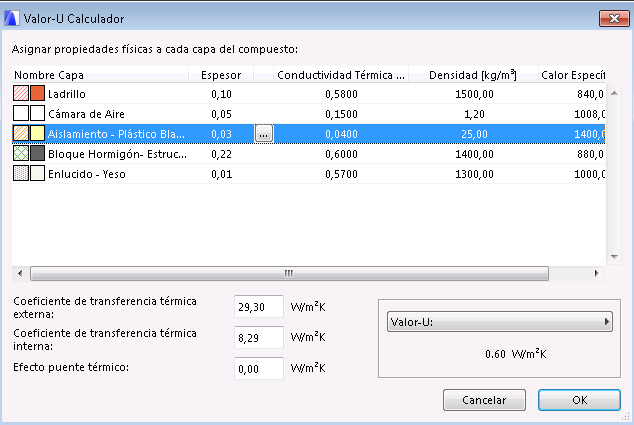Click conductivity value 0,5700
The width and height of the screenshot is (634, 425).
click(x=341, y=174)
